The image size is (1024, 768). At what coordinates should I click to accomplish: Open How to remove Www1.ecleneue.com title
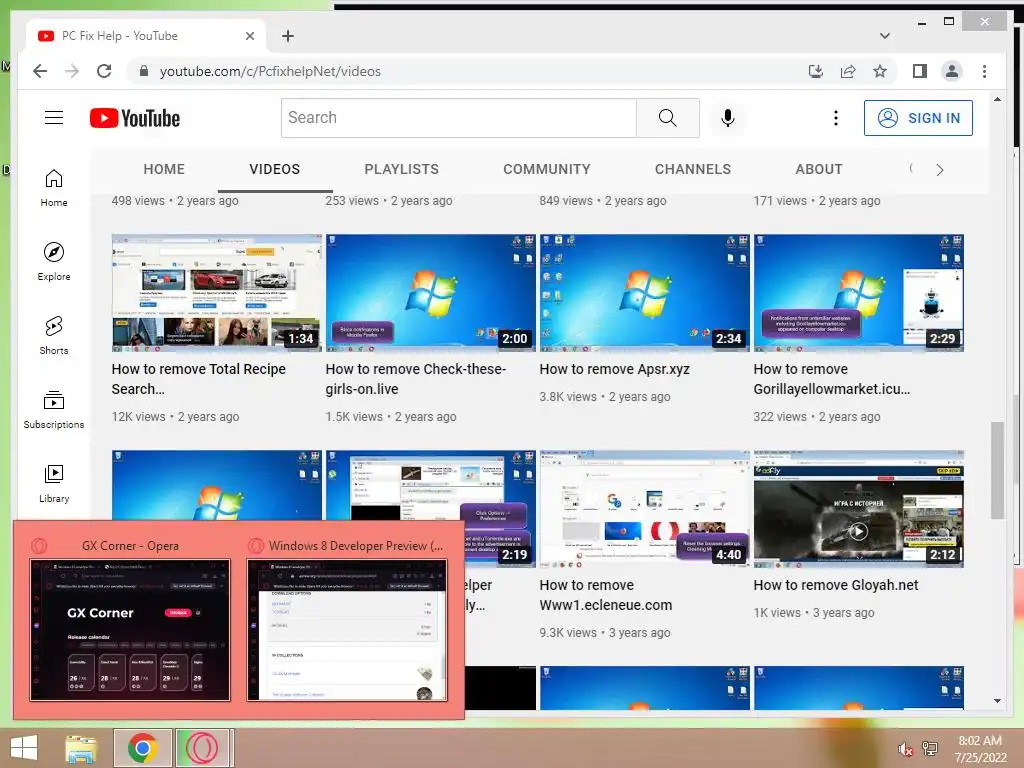click(x=605, y=595)
